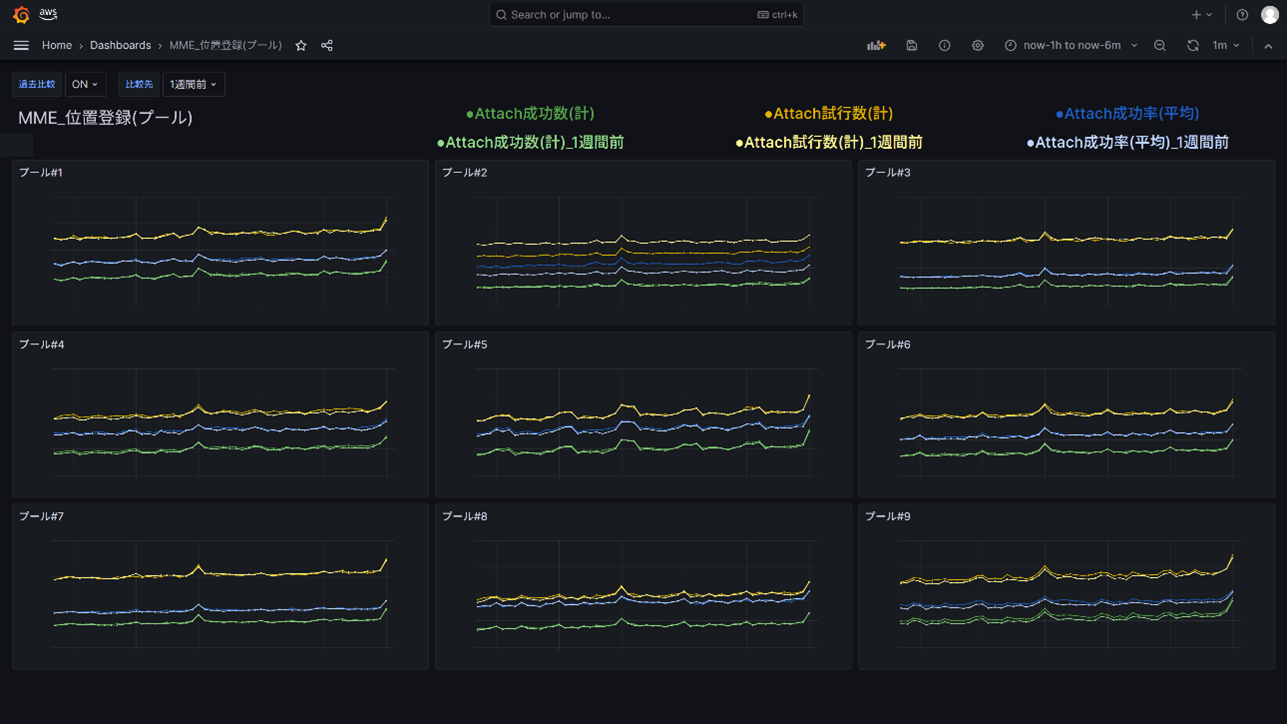
Task: Open the 1m refresh interval dropdown
Action: (x=1227, y=46)
